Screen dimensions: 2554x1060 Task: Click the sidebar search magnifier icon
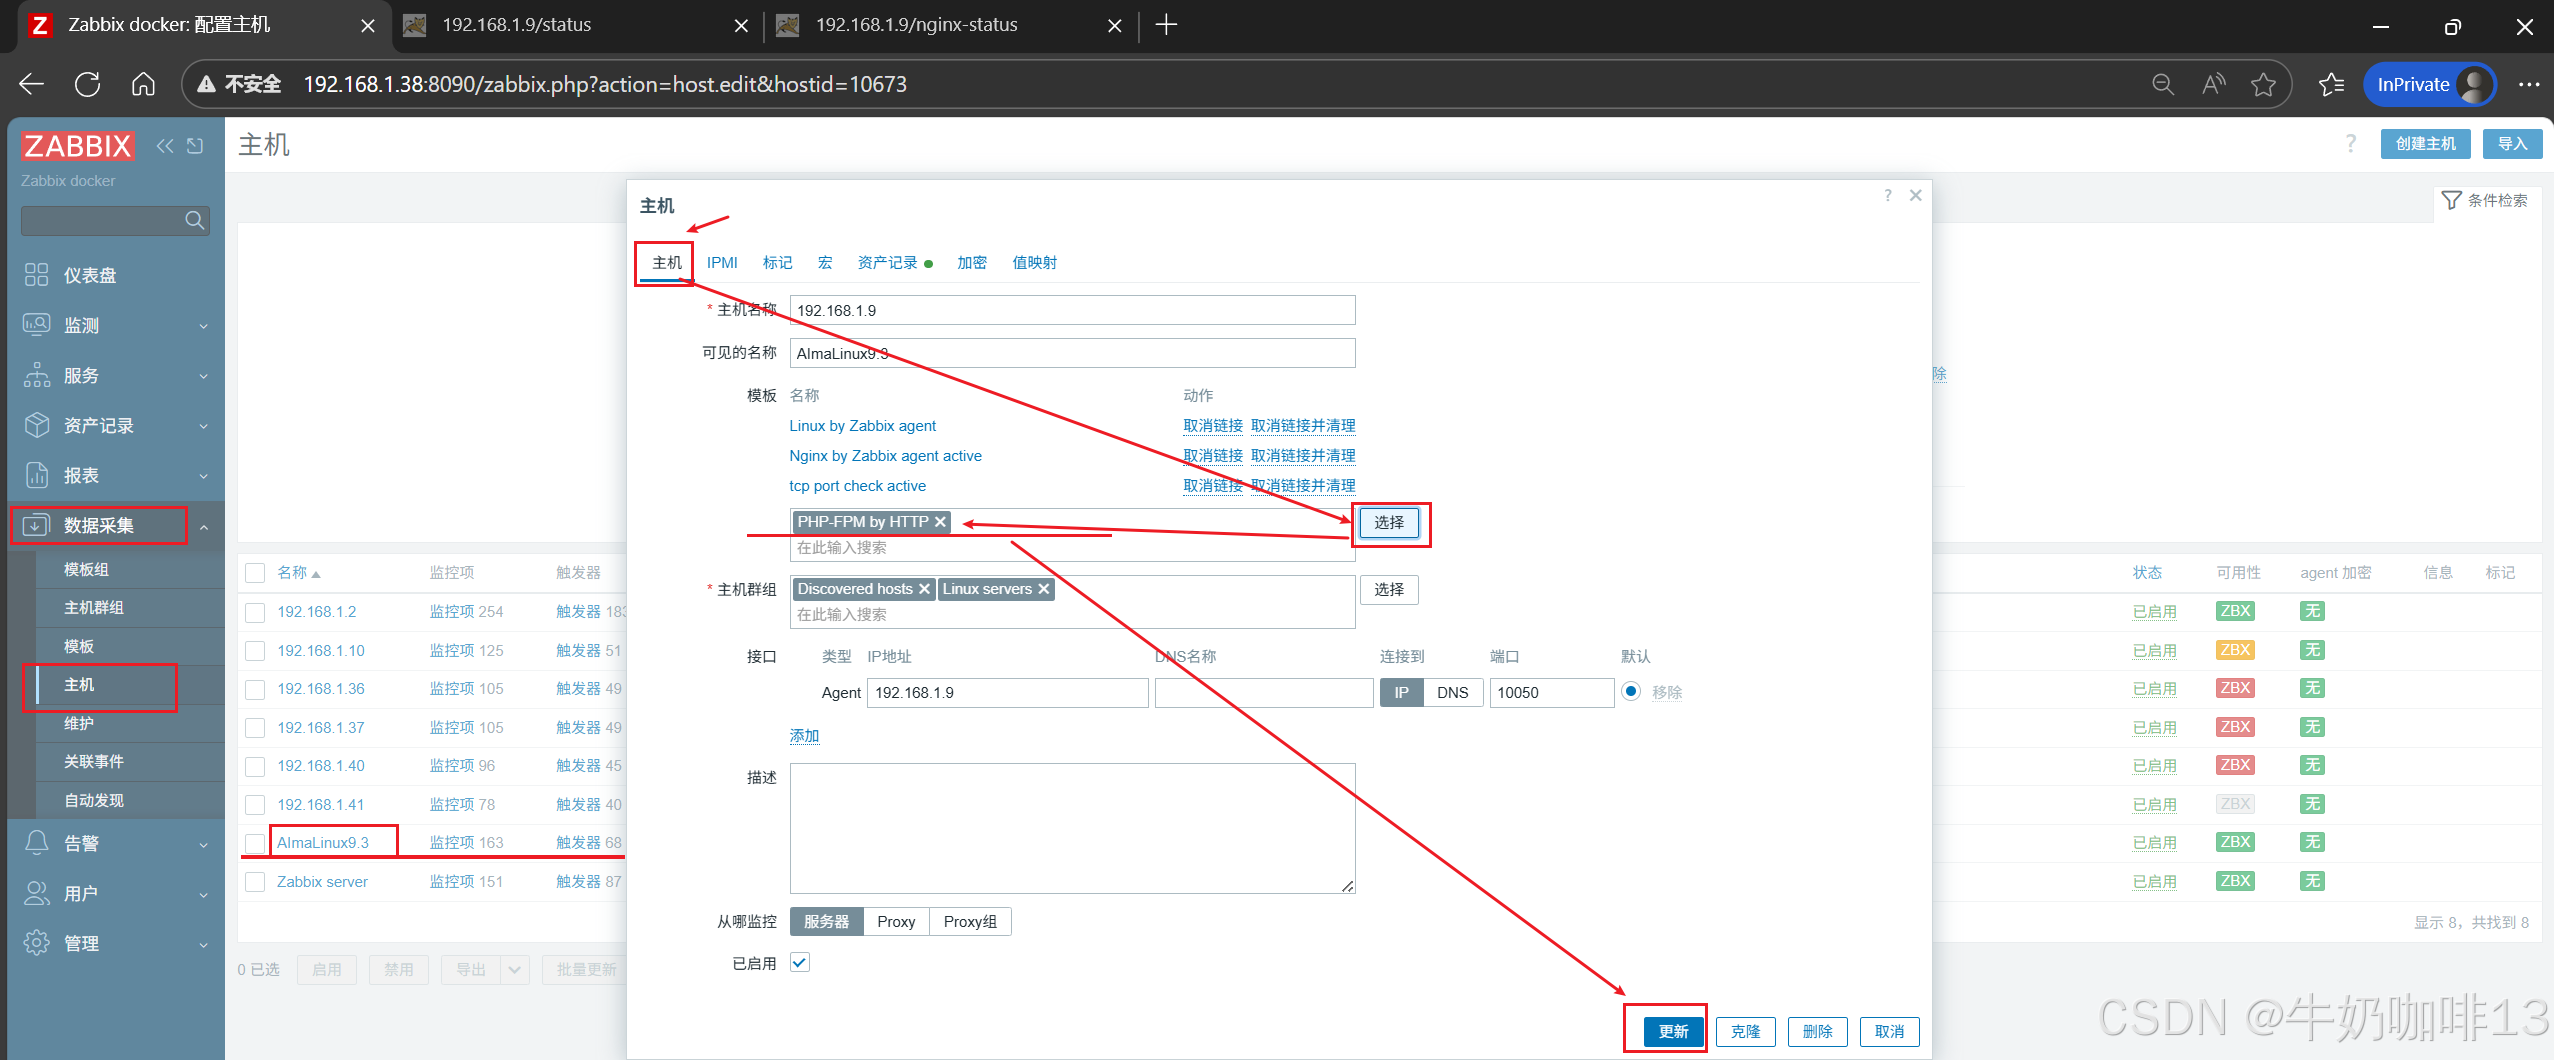[x=195, y=220]
